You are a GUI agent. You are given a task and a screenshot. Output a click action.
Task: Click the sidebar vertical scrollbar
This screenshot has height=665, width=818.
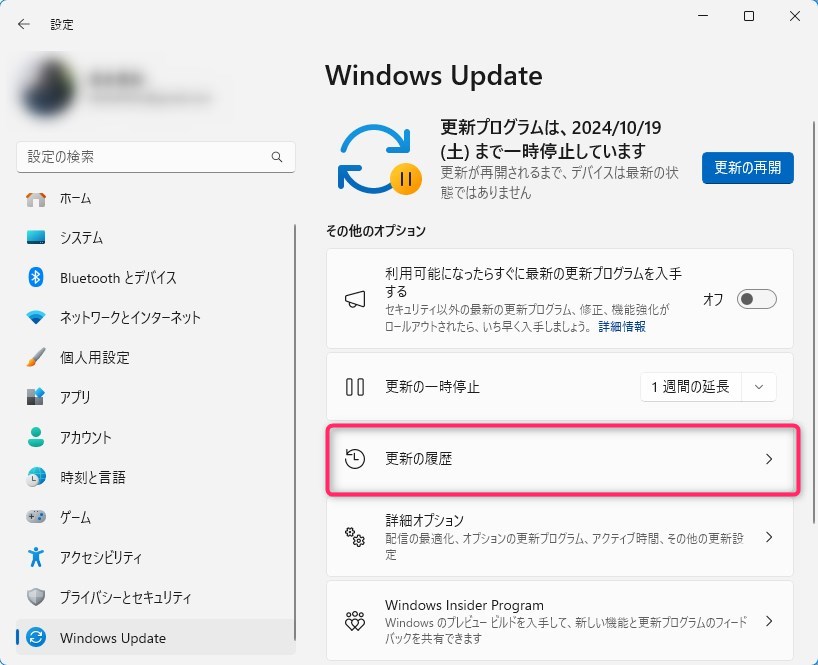tap(295, 400)
